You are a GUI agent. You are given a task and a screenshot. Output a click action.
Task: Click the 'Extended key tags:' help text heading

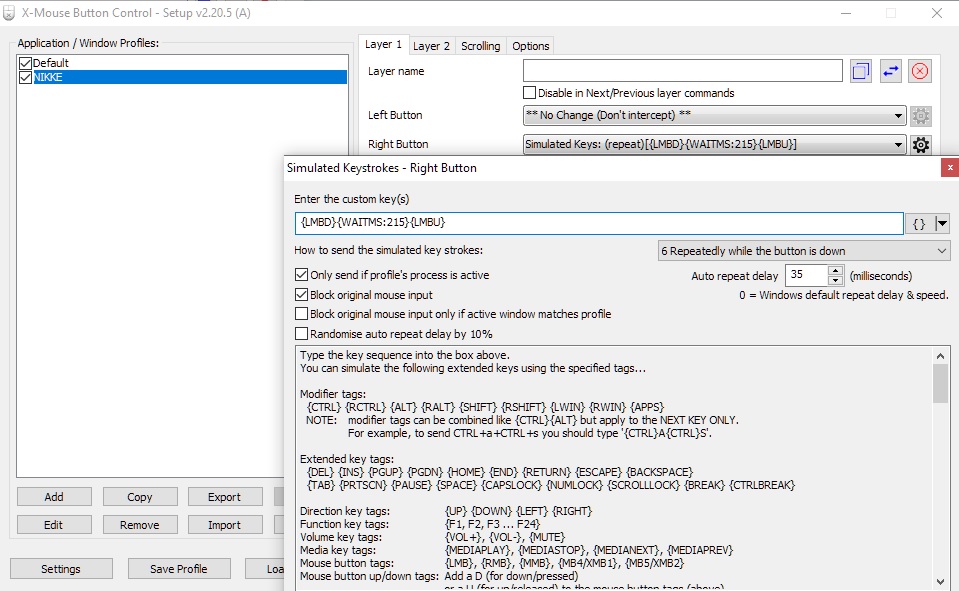coord(347,459)
